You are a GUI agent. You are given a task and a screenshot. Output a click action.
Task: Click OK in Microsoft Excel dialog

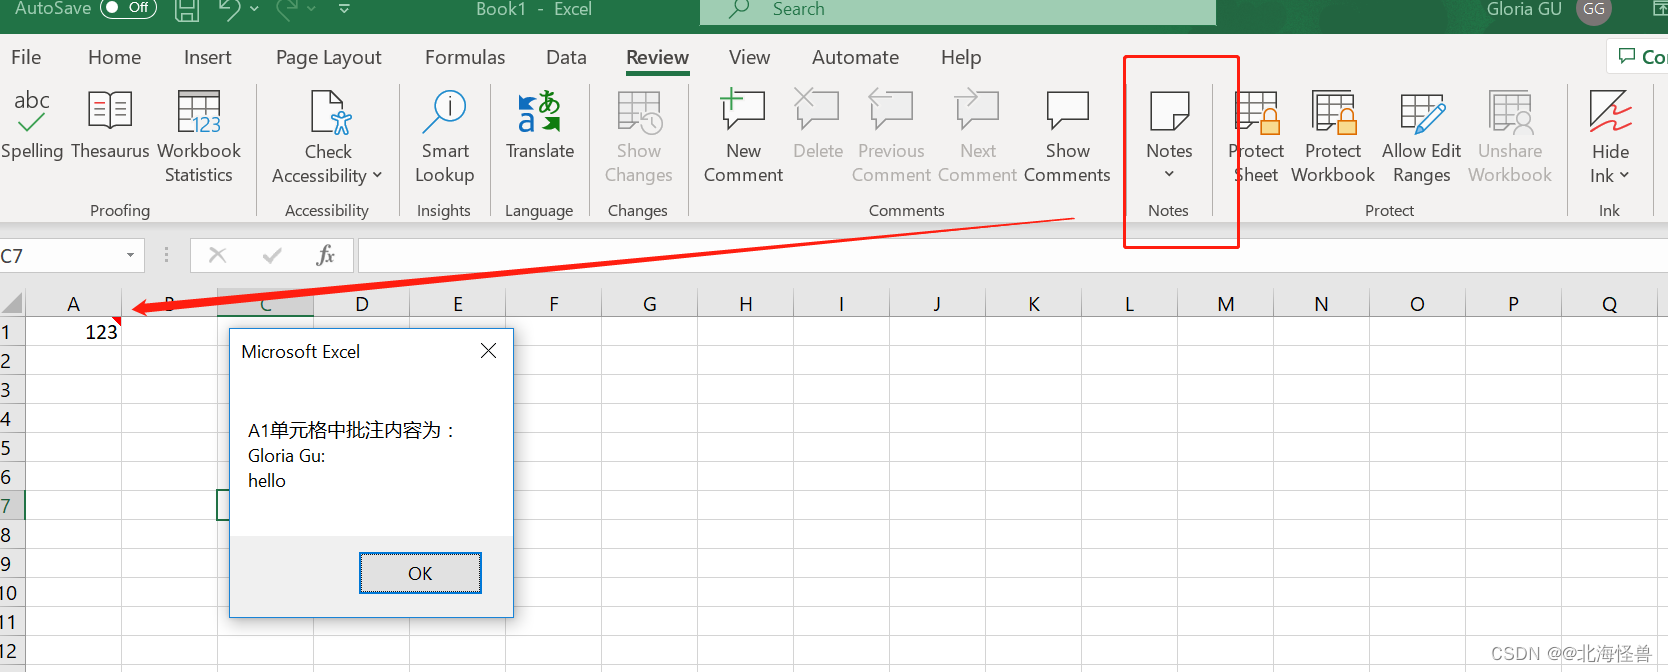coord(420,573)
